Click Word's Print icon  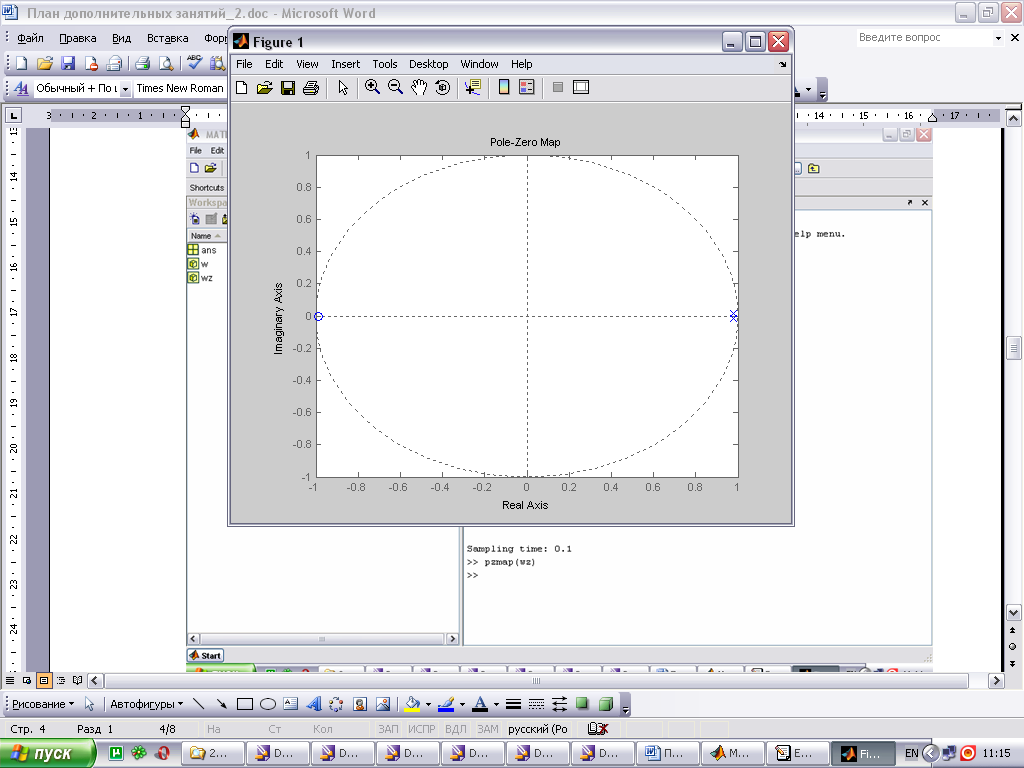pyautogui.click(x=142, y=63)
